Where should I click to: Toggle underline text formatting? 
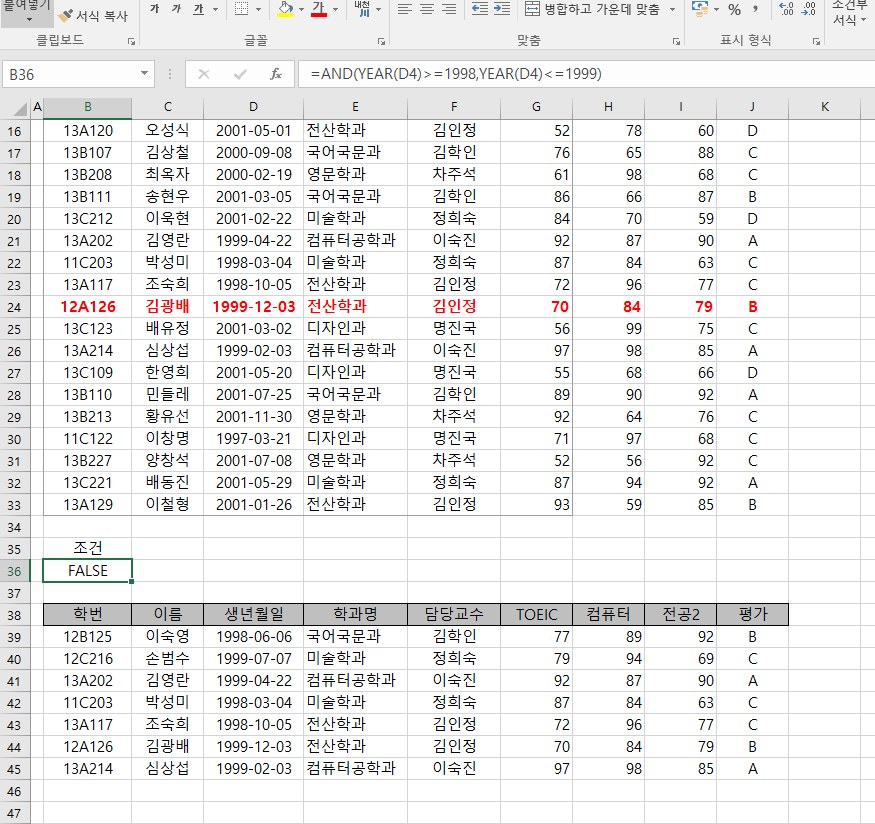pos(198,9)
